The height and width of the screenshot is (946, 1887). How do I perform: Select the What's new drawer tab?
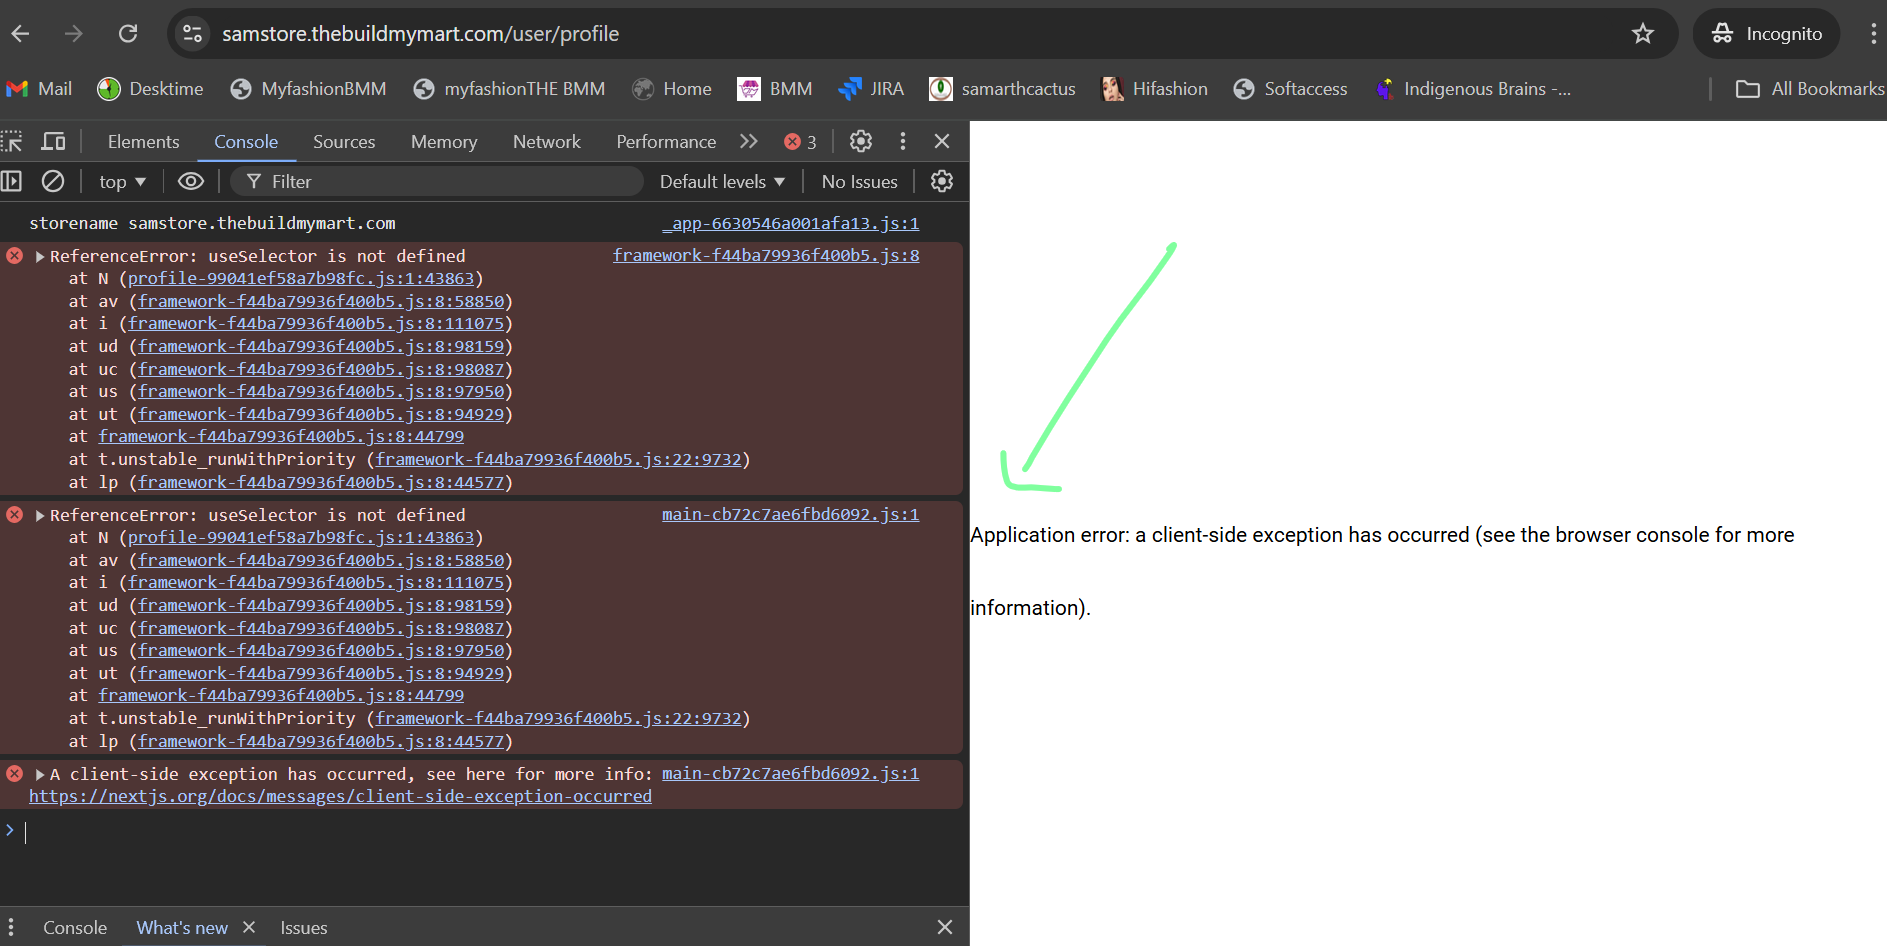(182, 928)
